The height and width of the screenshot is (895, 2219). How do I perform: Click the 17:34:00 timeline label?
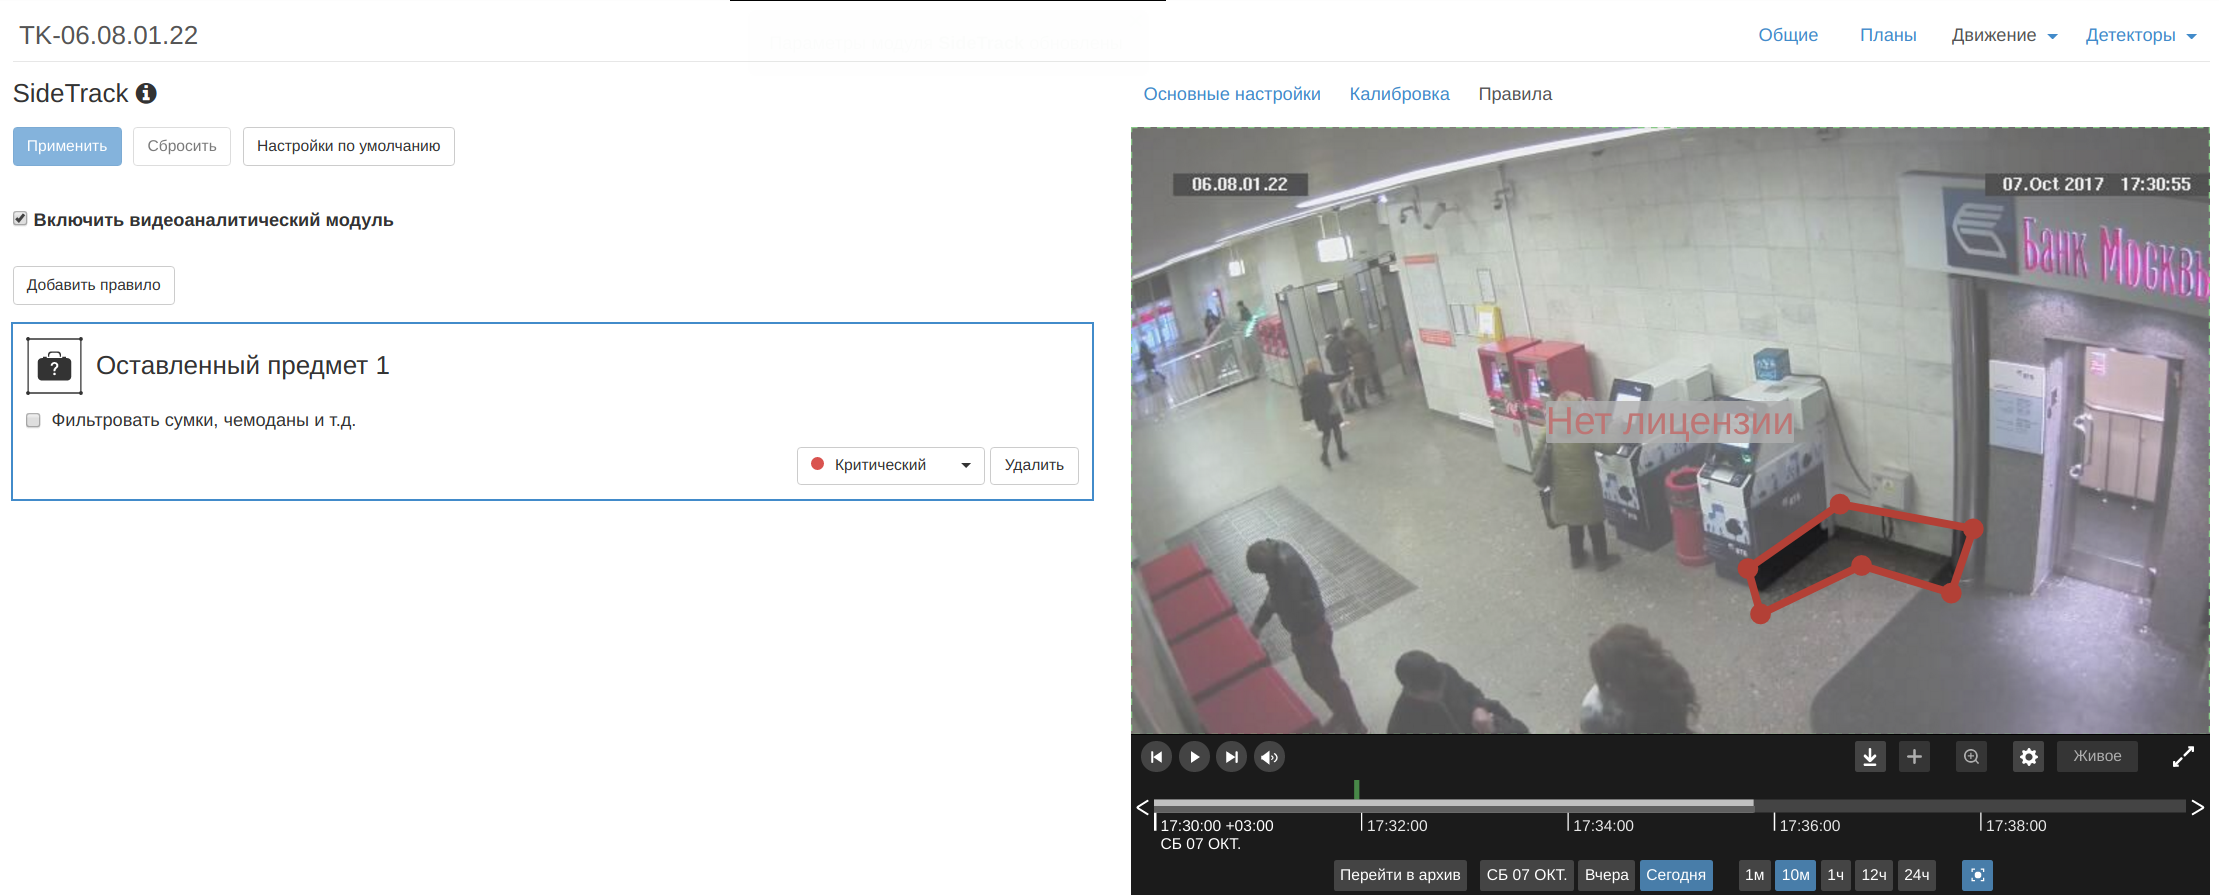click(1603, 826)
